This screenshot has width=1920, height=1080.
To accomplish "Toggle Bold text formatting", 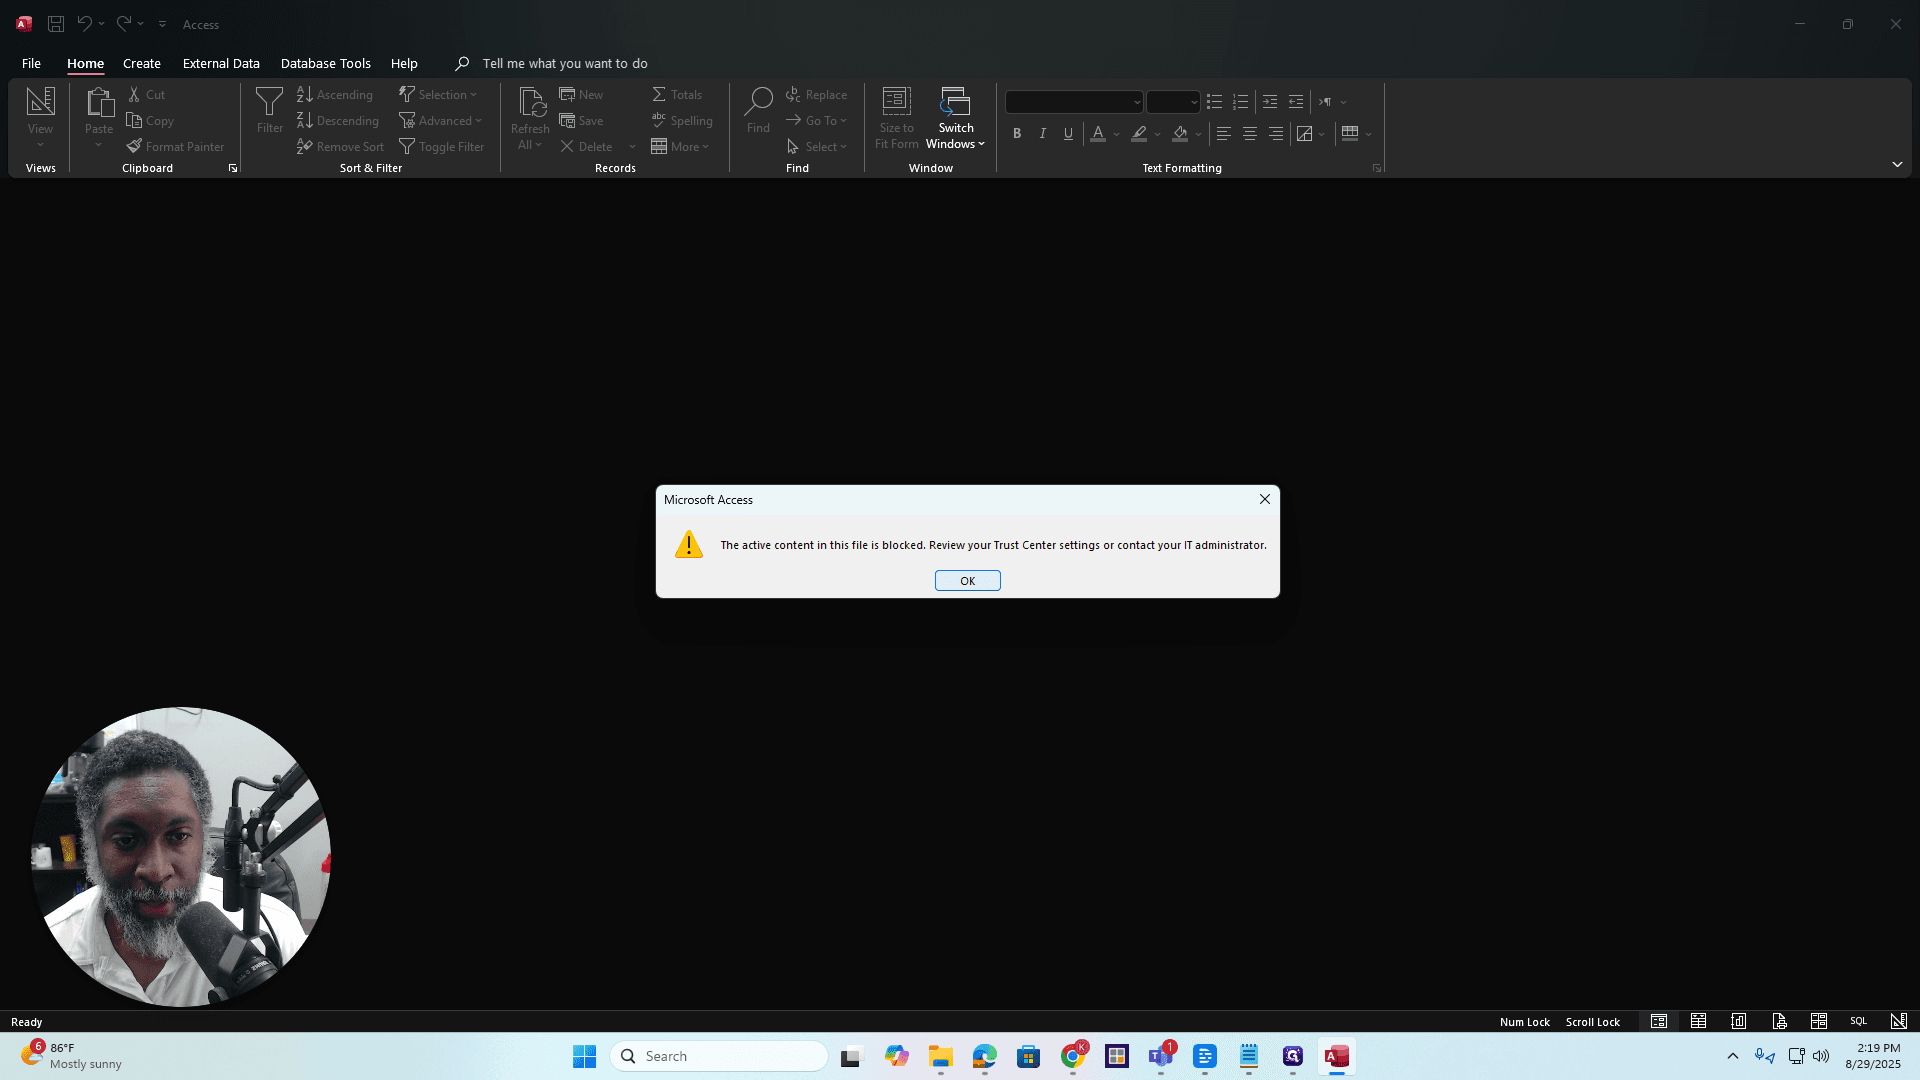I will coord(1017,133).
